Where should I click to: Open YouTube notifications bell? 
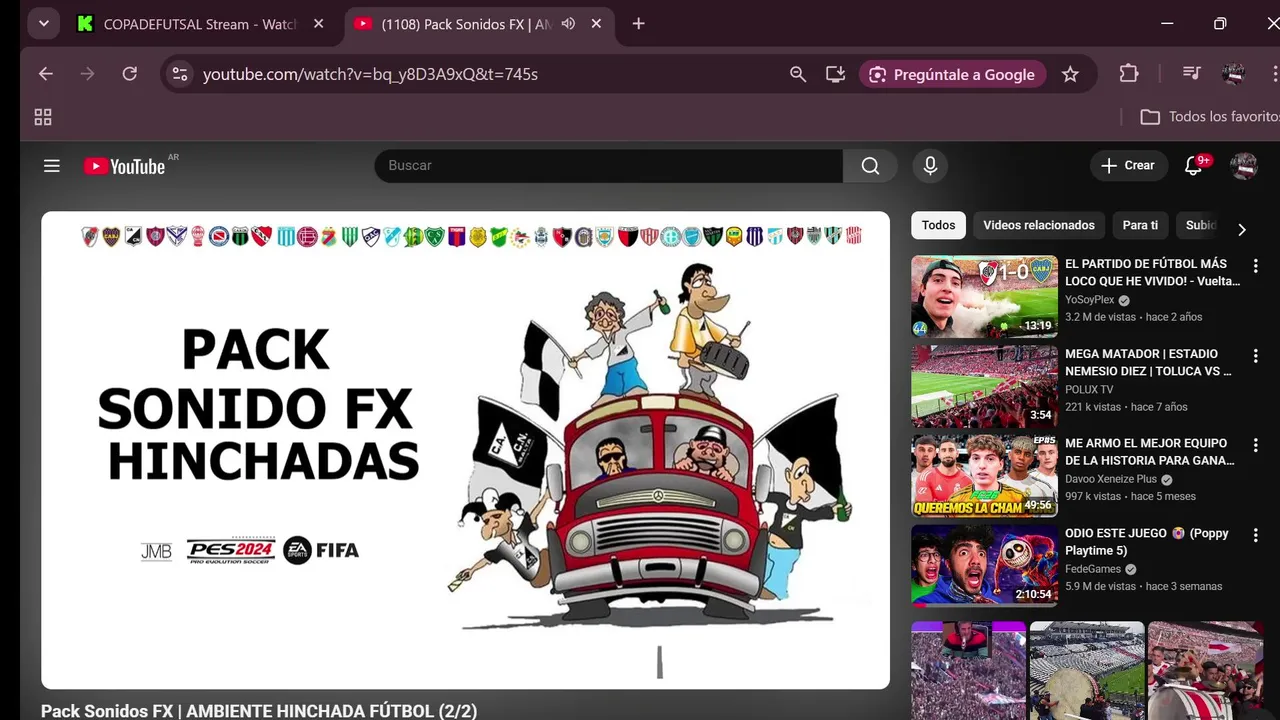point(1193,166)
